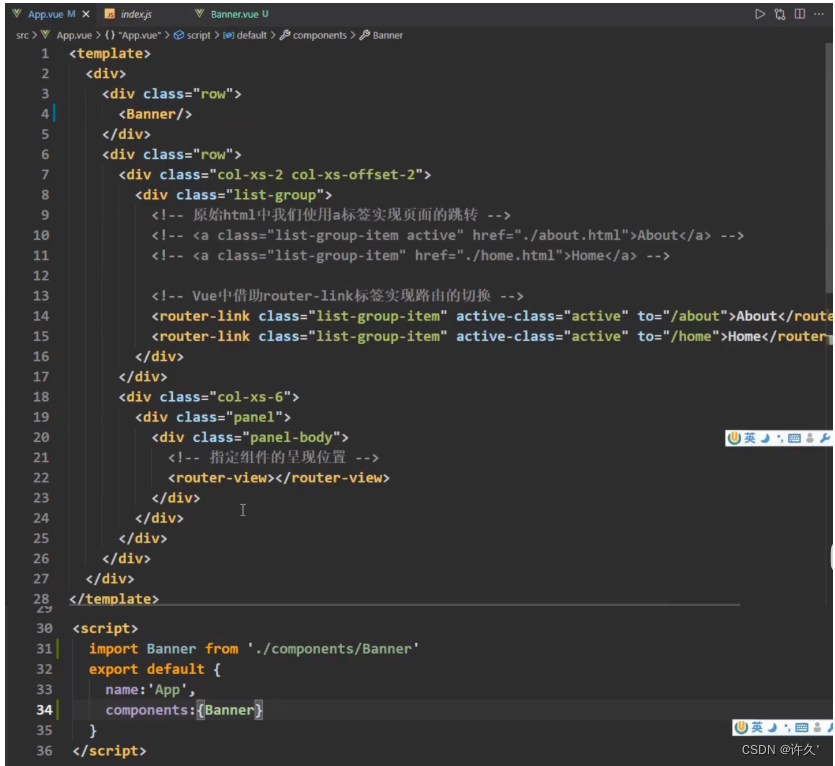Image resolution: width=835 pixels, height=766 pixels.
Task: Click upper IME toolbar U logo icon
Action: point(734,438)
